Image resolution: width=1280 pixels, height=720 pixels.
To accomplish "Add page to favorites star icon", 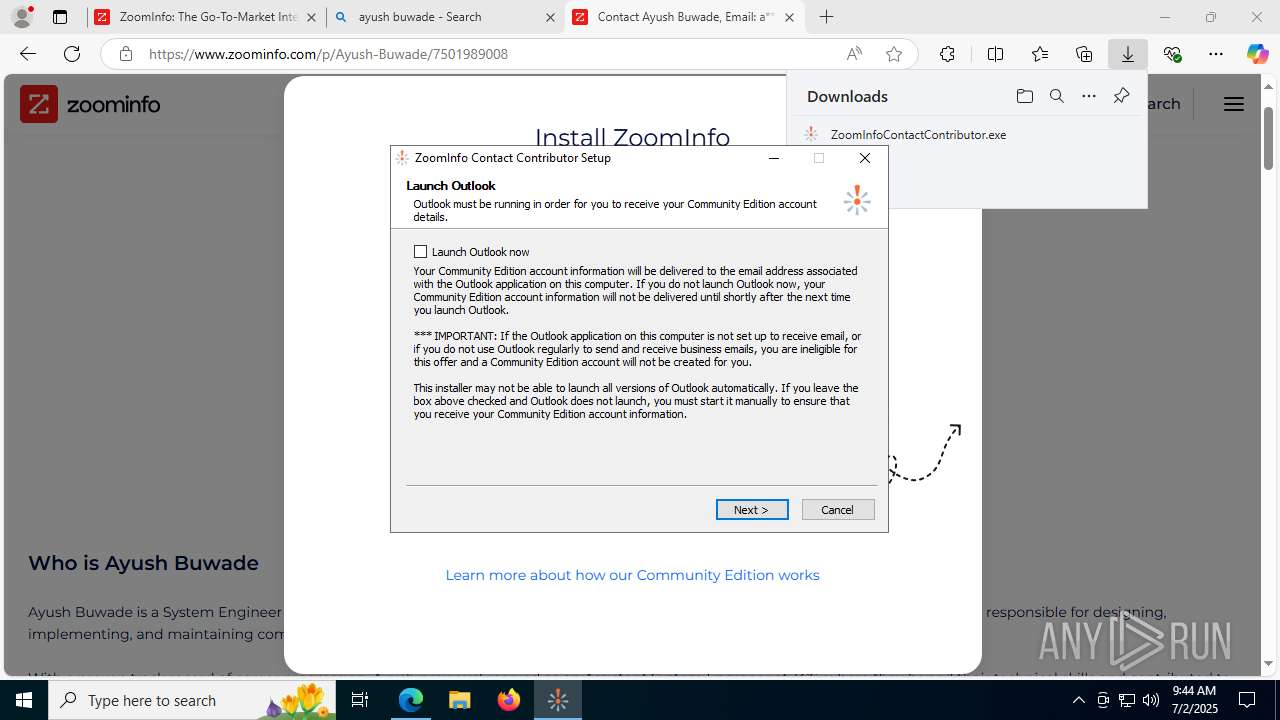I will pos(894,54).
